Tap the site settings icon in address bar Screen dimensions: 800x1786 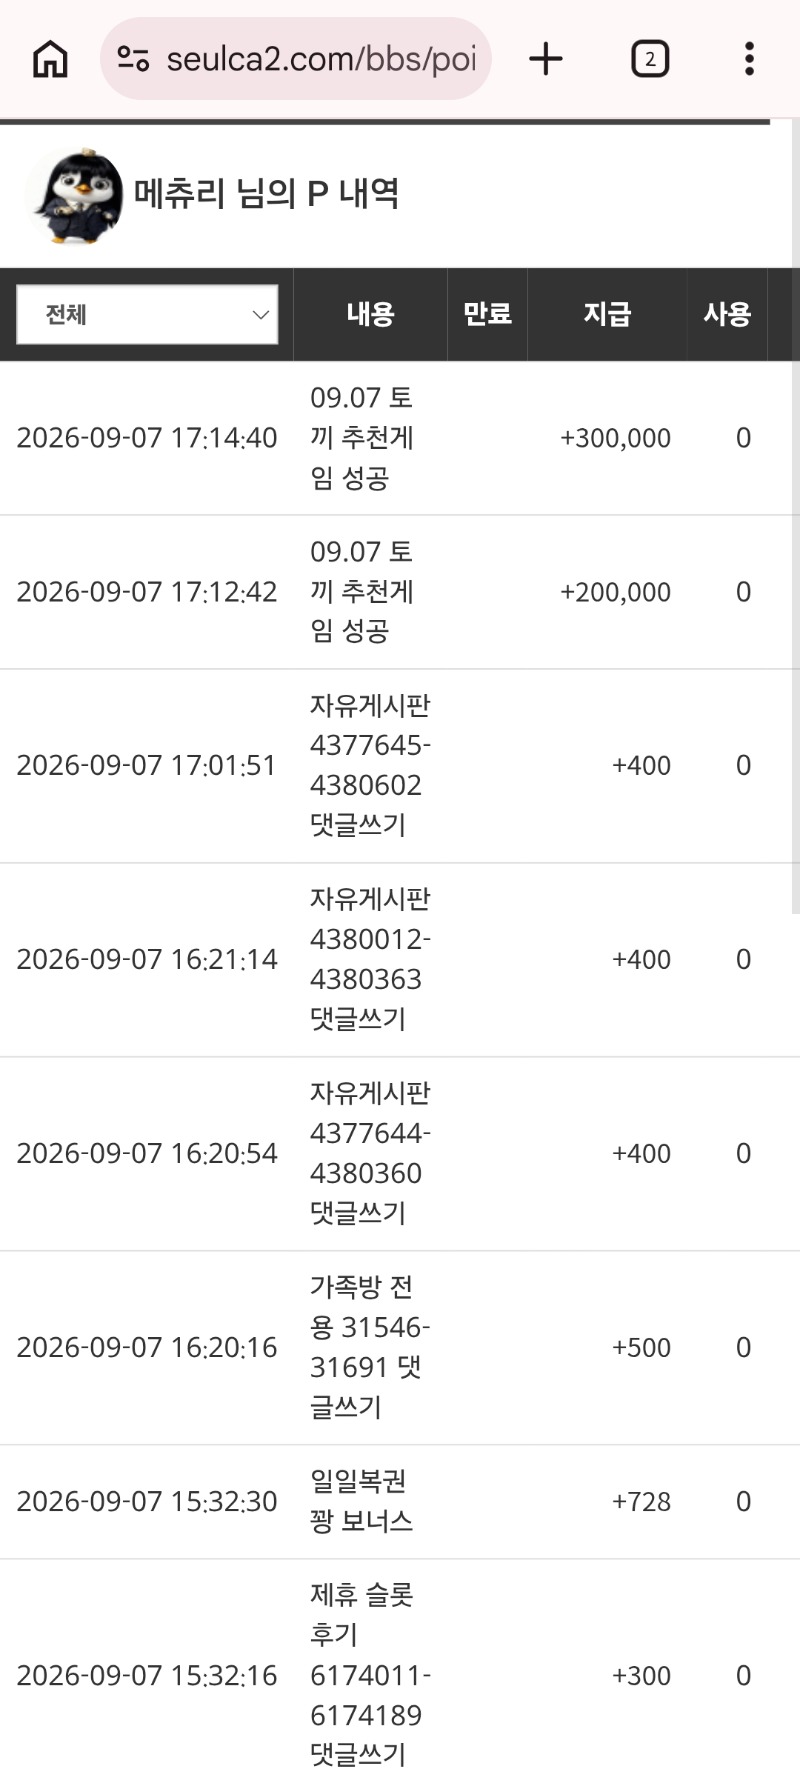tap(133, 59)
